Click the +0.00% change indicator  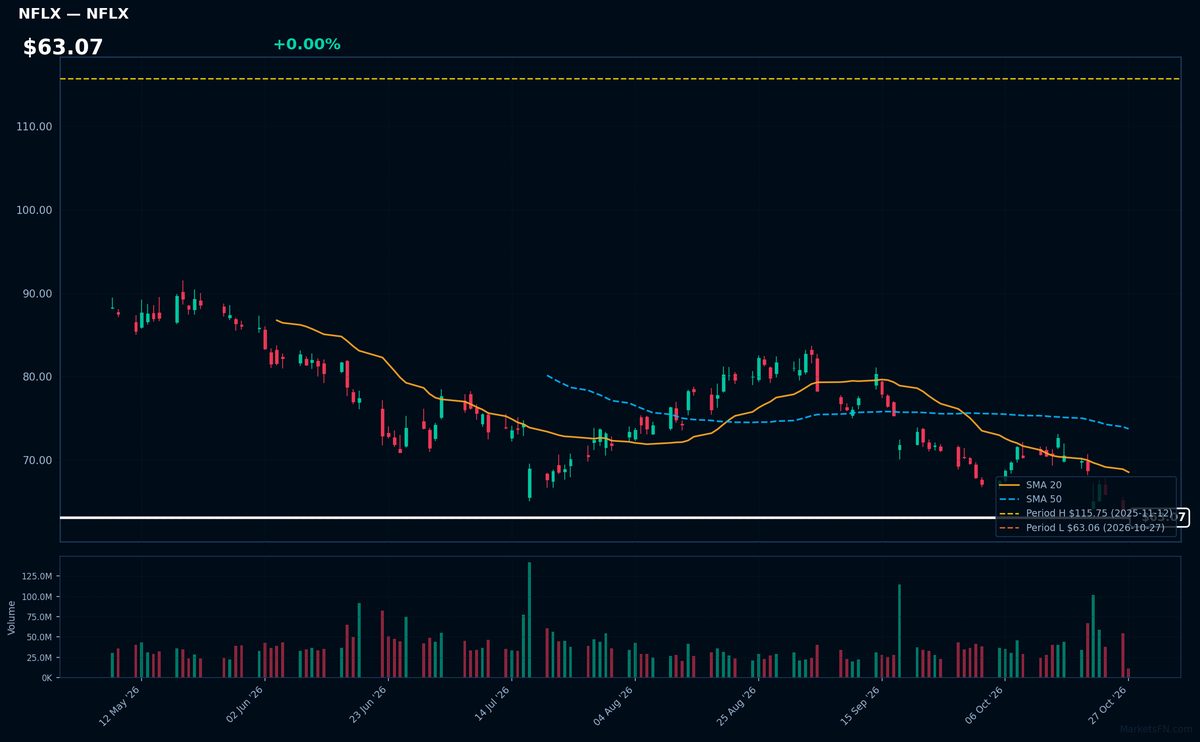point(306,44)
